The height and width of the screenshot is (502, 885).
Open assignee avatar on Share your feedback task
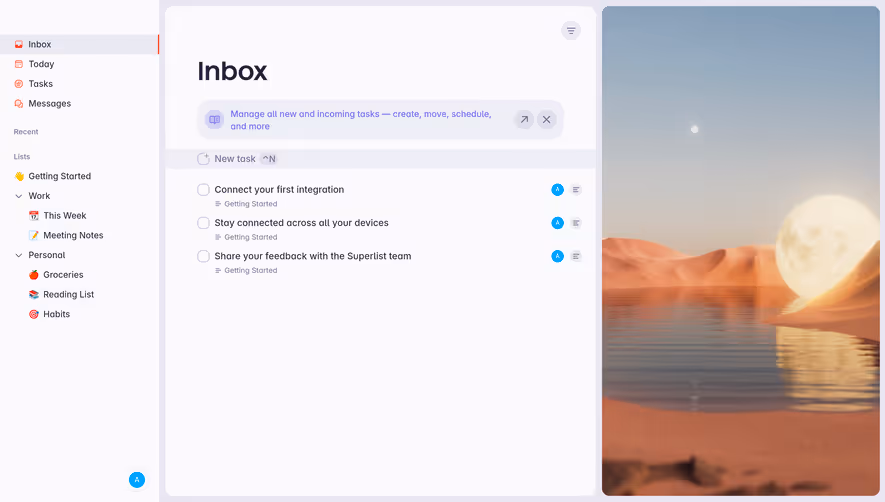(x=557, y=256)
